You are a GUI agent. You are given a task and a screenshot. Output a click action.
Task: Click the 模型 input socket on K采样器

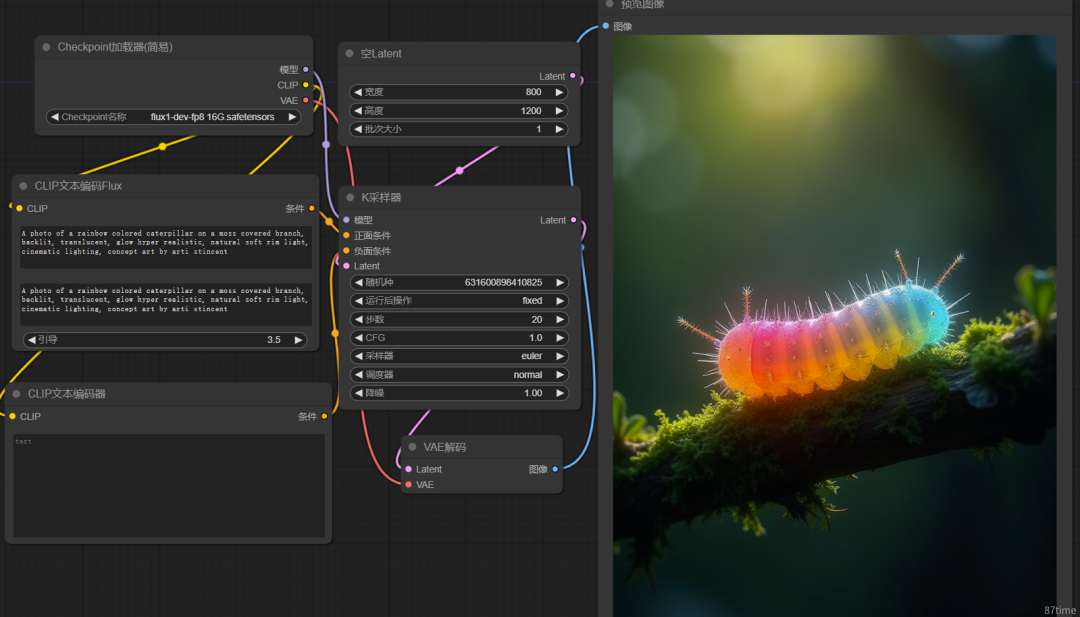(346, 220)
